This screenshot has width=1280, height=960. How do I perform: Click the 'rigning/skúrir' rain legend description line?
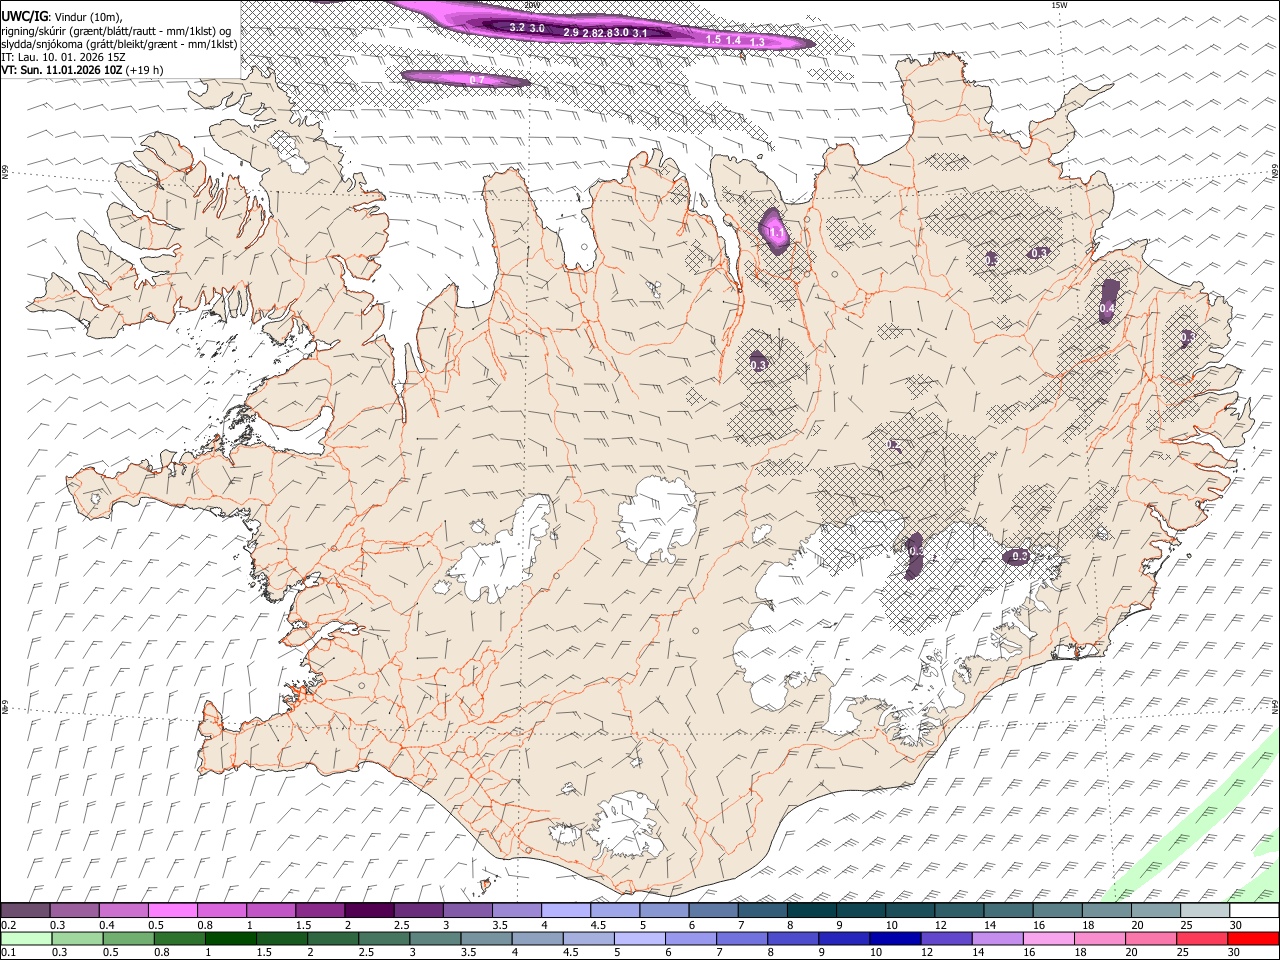pyautogui.click(x=116, y=30)
